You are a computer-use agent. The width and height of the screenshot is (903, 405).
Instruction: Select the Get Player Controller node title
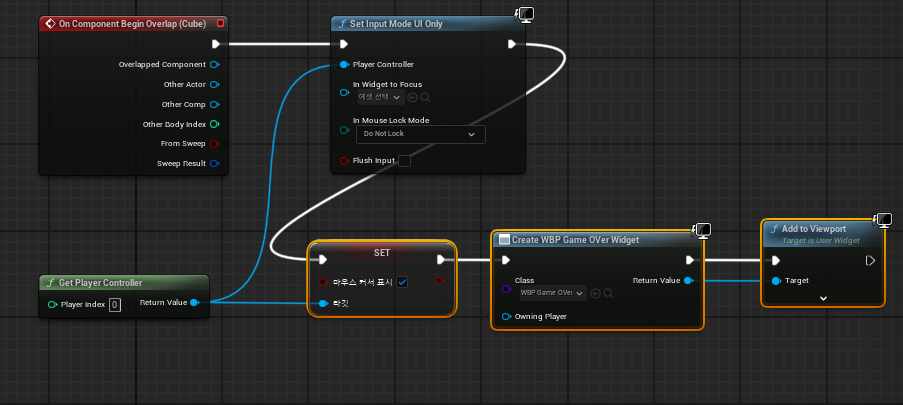point(101,283)
